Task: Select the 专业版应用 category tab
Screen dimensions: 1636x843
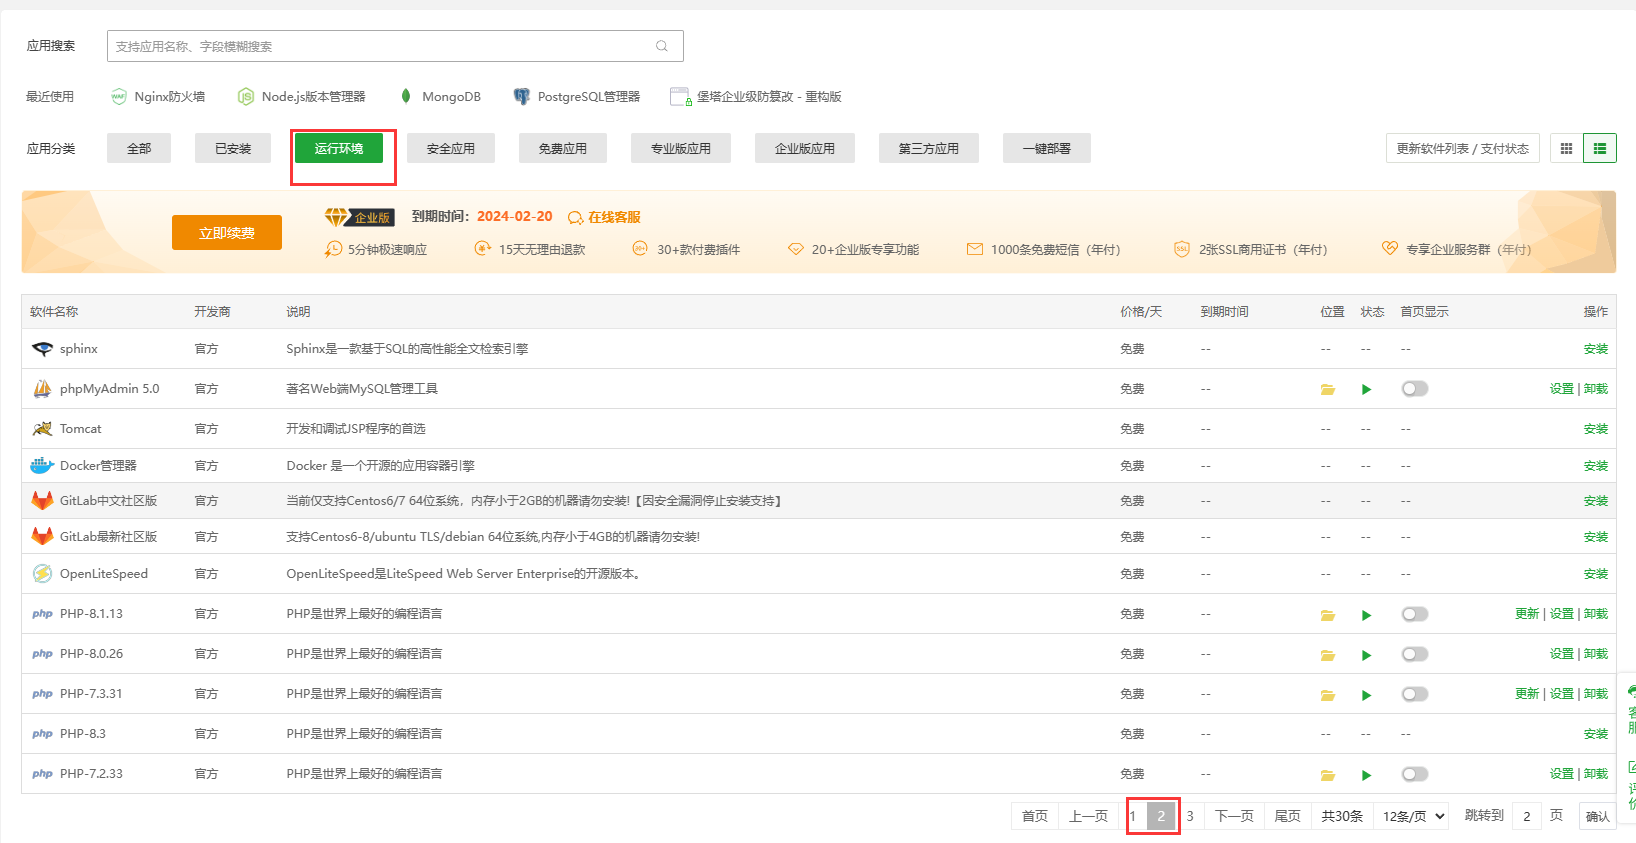Action: [x=681, y=148]
